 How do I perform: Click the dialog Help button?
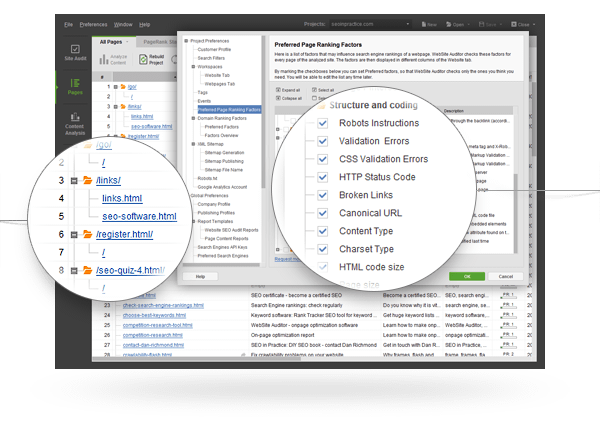200,276
